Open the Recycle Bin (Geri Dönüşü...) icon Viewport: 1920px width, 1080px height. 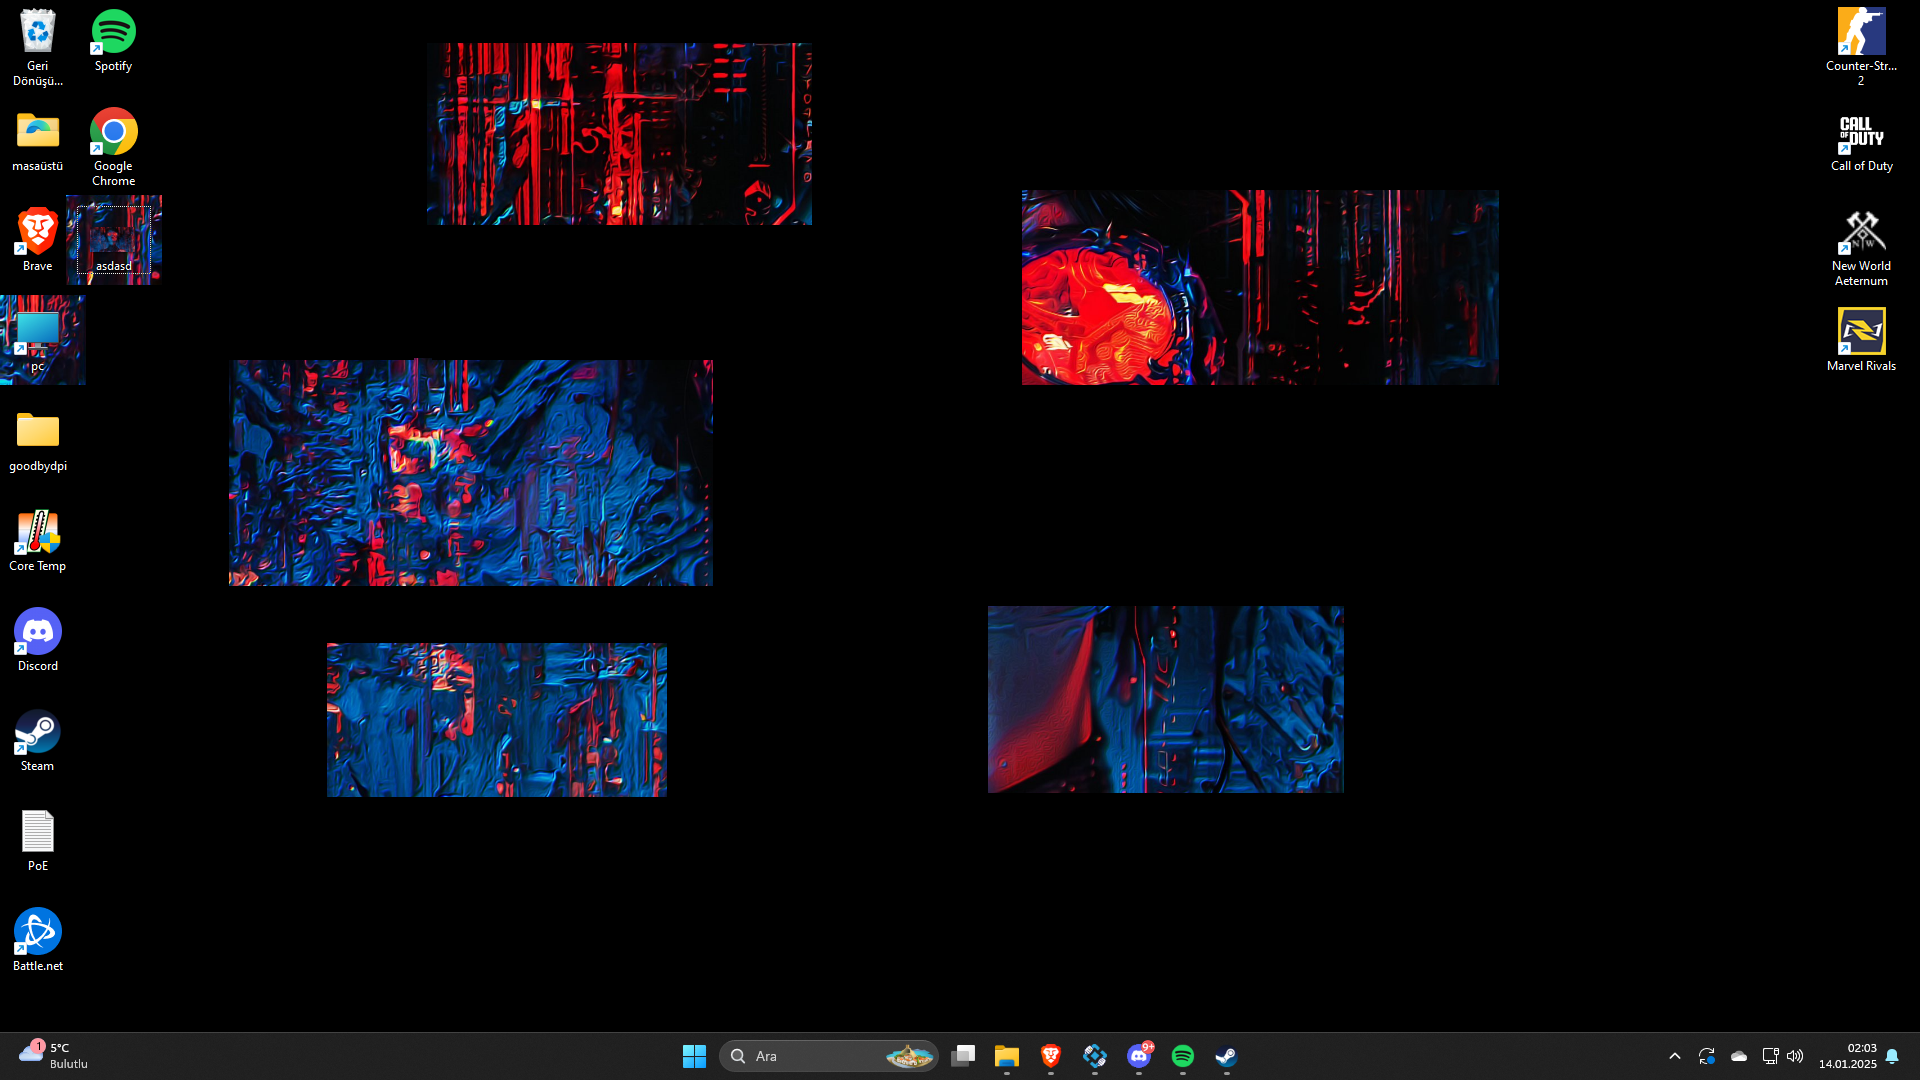(37, 47)
